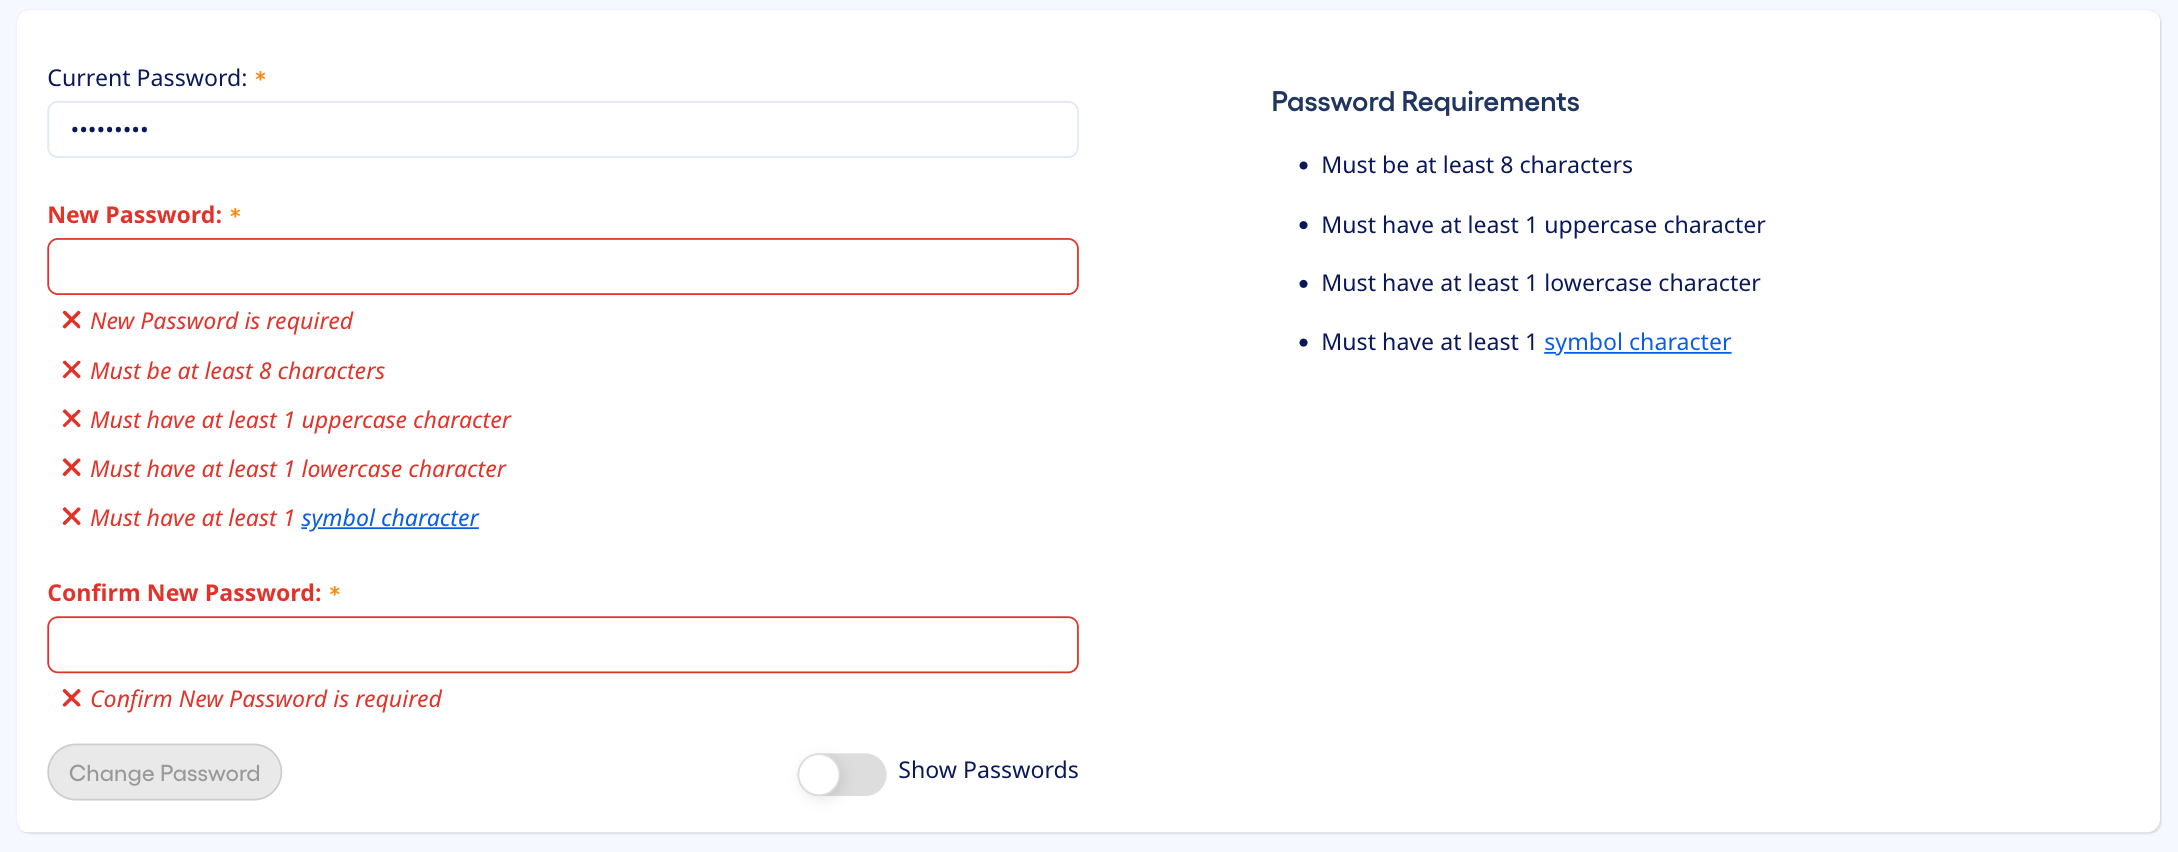Click the red "New Password:" label

(x=135, y=215)
